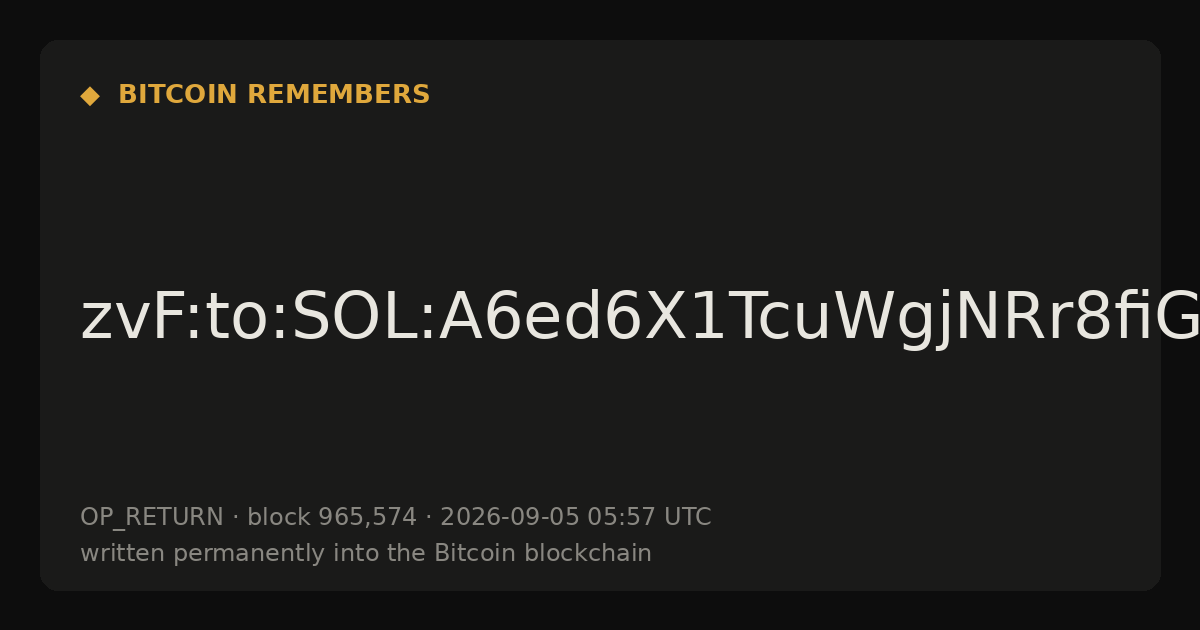The image size is (1200, 630).
Task: Click the word block in the footer
Action: point(279,518)
